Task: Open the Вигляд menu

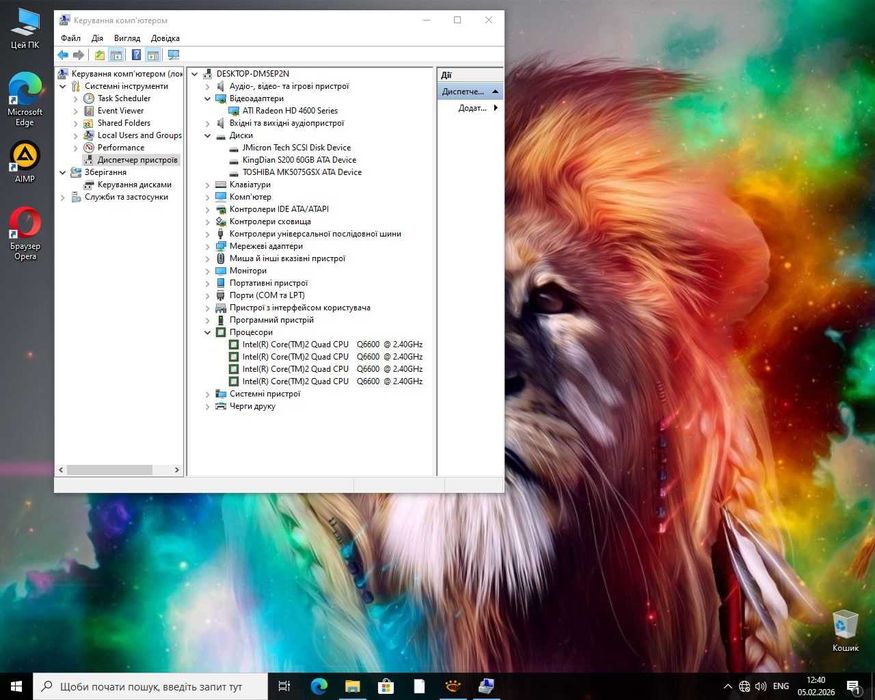Action: [127, 38]
